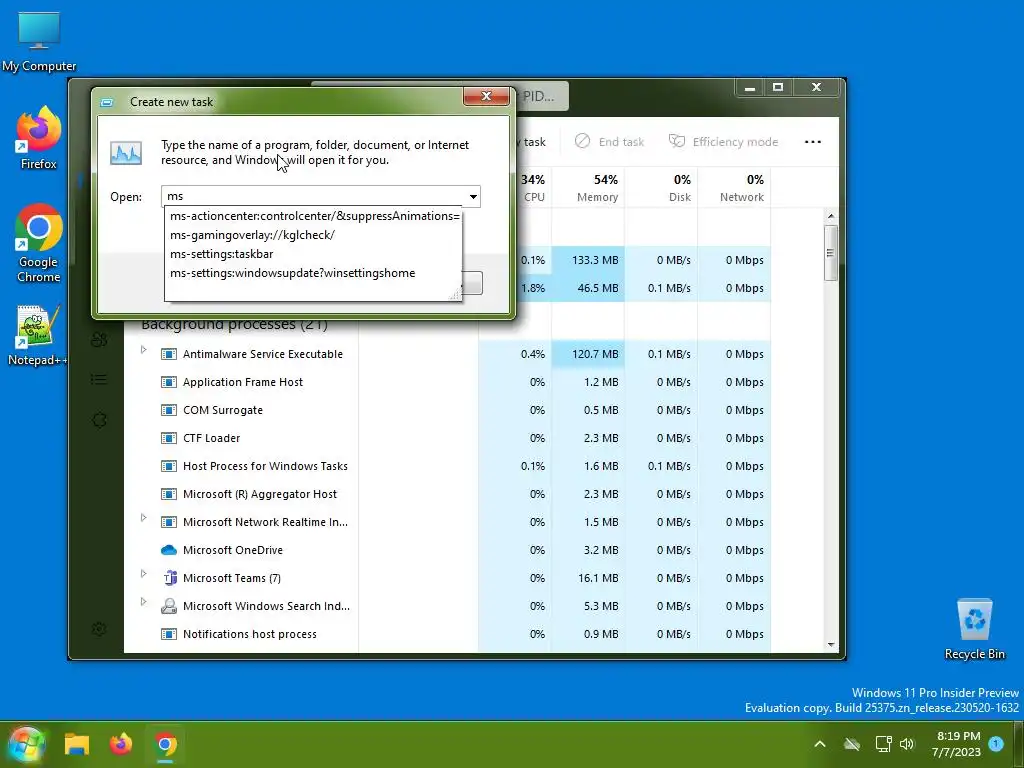This screenshot has width=1024, height=768.
Task: Click the OneDrive tray icon
Action: pos(852,744)
